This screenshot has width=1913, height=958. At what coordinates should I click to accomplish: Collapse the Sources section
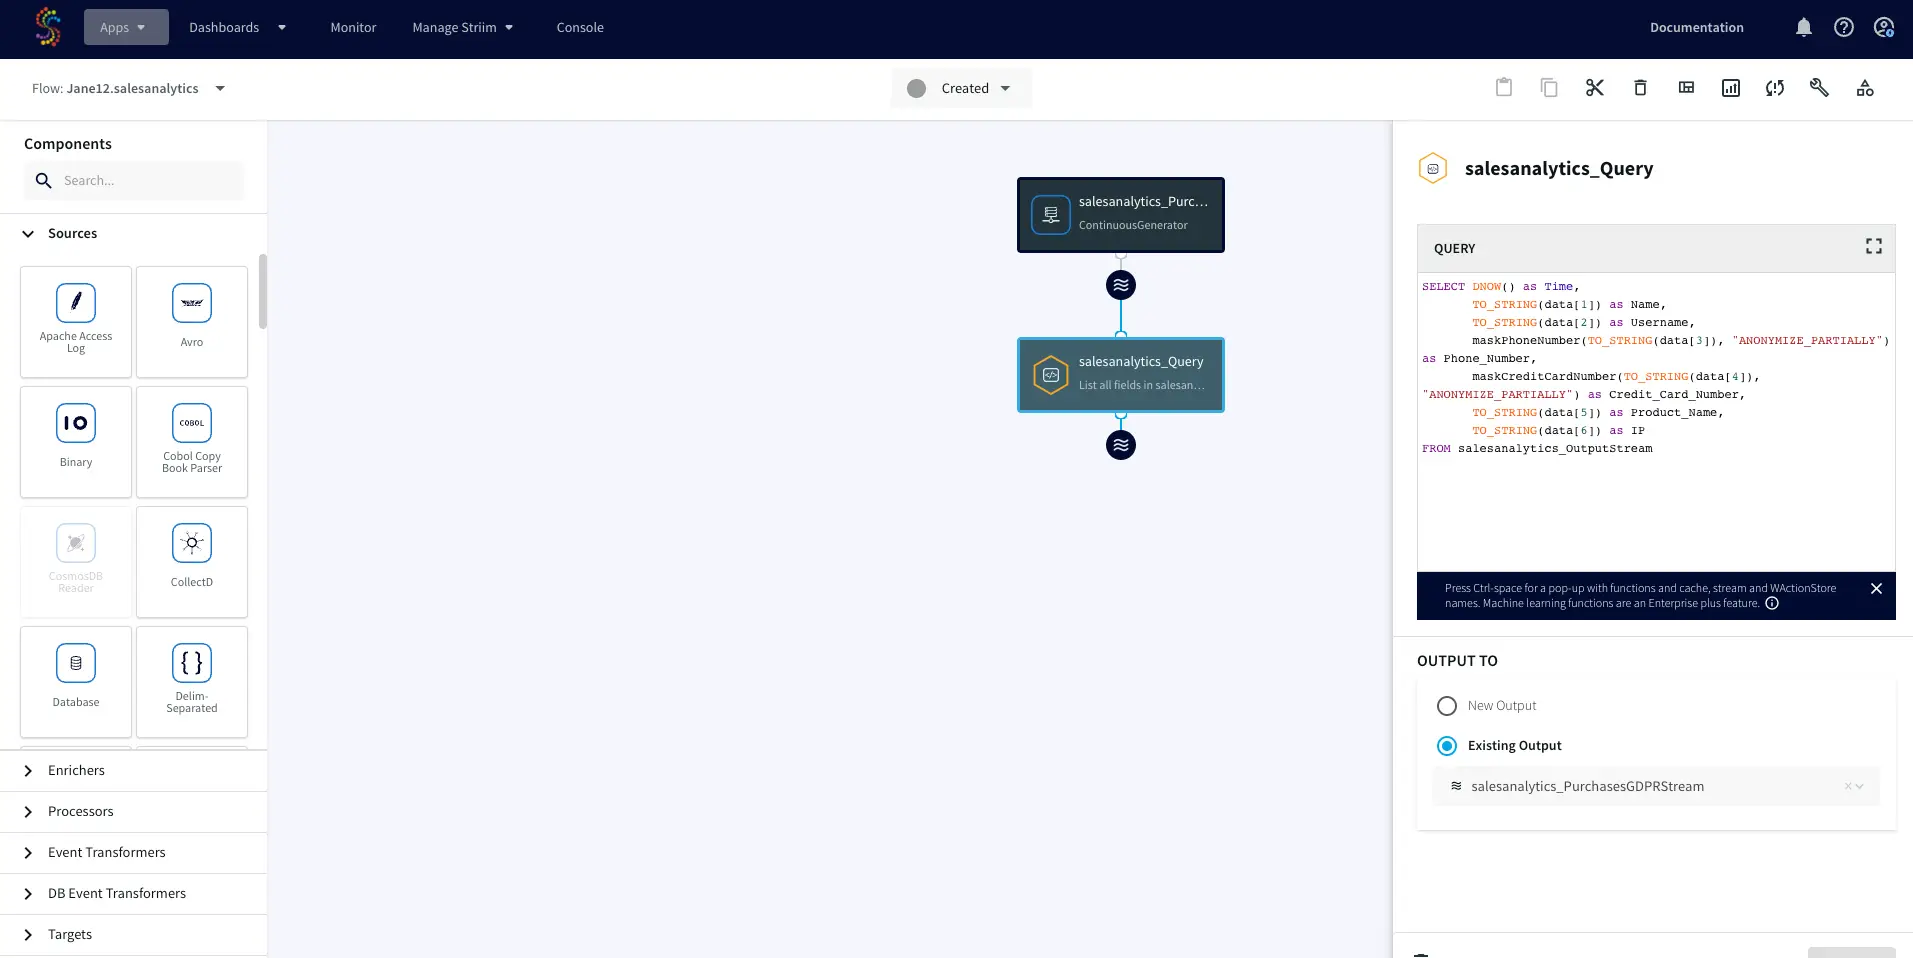click(29, 234)
